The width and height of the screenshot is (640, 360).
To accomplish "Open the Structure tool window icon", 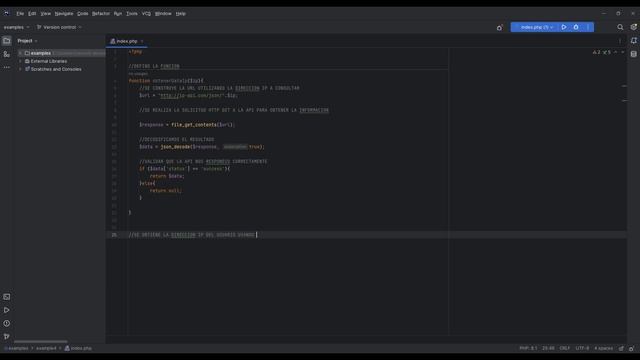I will tap(7, 54).
